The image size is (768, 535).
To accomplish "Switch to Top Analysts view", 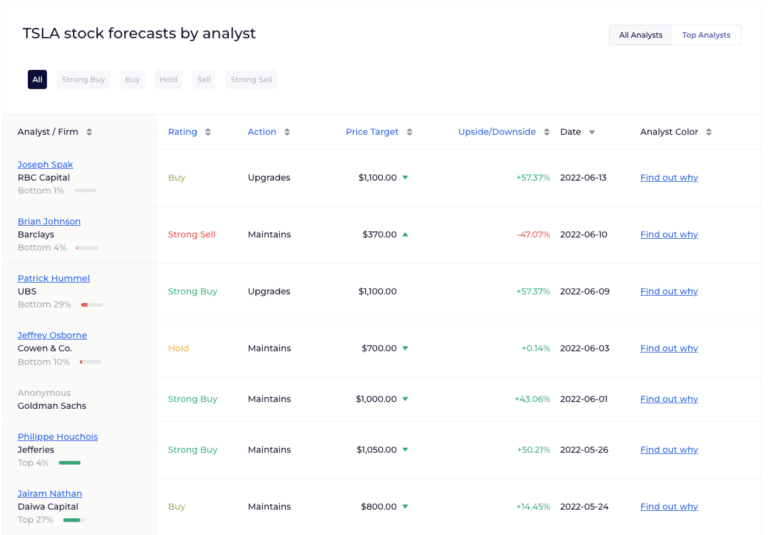I will (x=706, y=35).
